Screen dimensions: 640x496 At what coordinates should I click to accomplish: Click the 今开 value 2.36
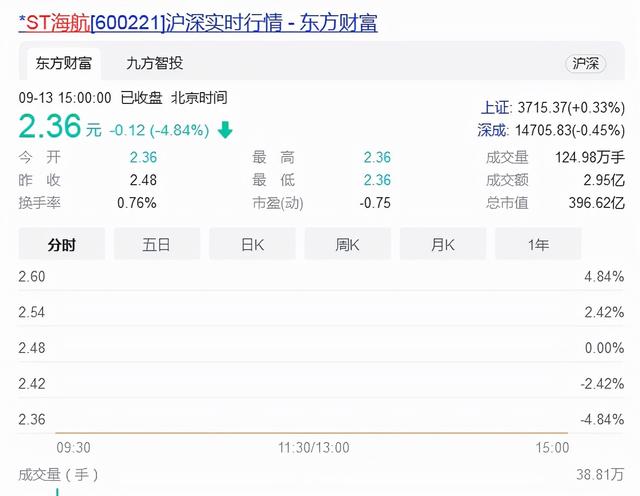pyautogui.click(x=143, y=157)
